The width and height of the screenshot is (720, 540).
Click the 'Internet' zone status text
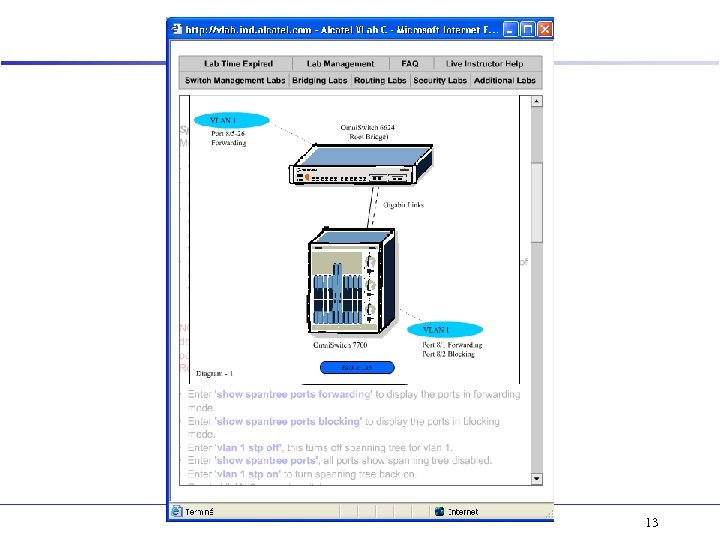[463, 512]
